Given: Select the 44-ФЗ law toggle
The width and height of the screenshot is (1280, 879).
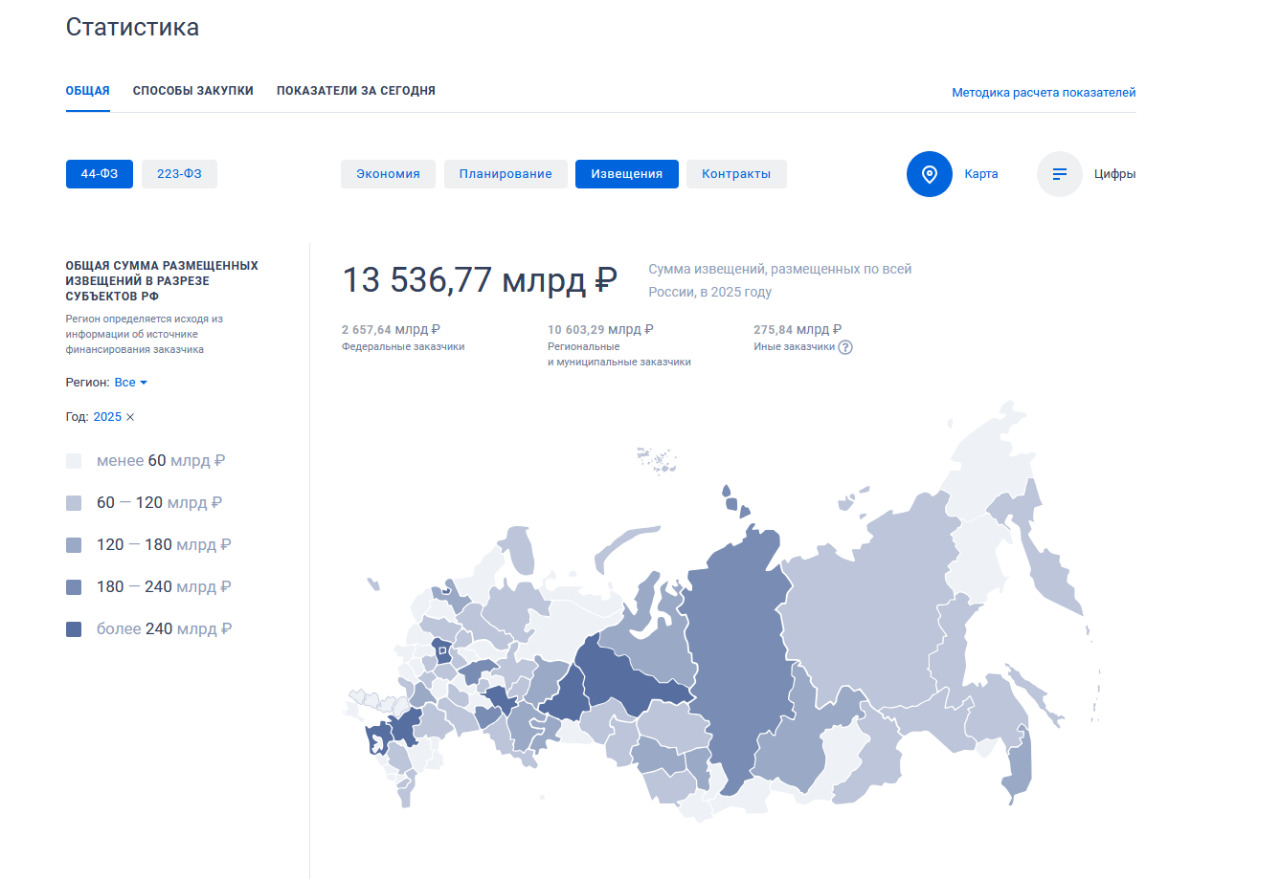Looking at the screenshot, I should pyautogui.click(x=99, y=174).
